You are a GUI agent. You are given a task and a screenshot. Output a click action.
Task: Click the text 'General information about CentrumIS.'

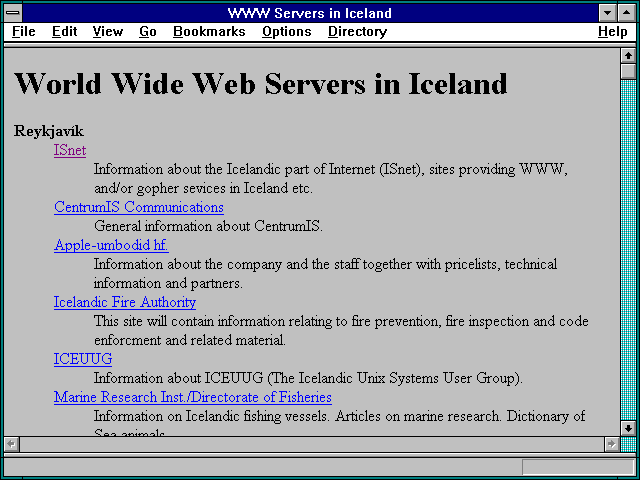208,226
